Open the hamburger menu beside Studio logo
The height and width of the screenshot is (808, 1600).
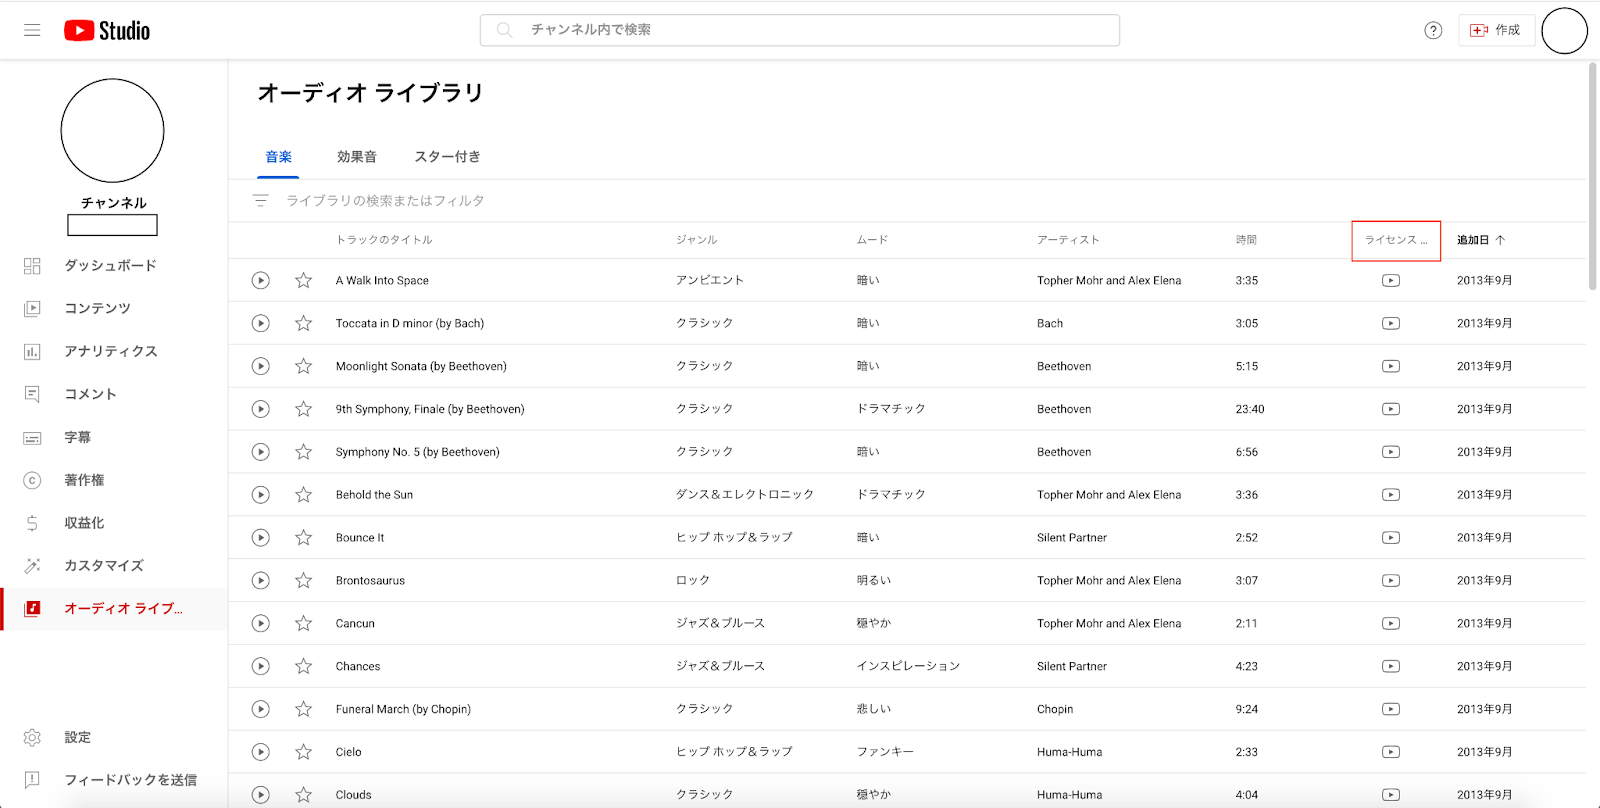(x=32, y=30)
